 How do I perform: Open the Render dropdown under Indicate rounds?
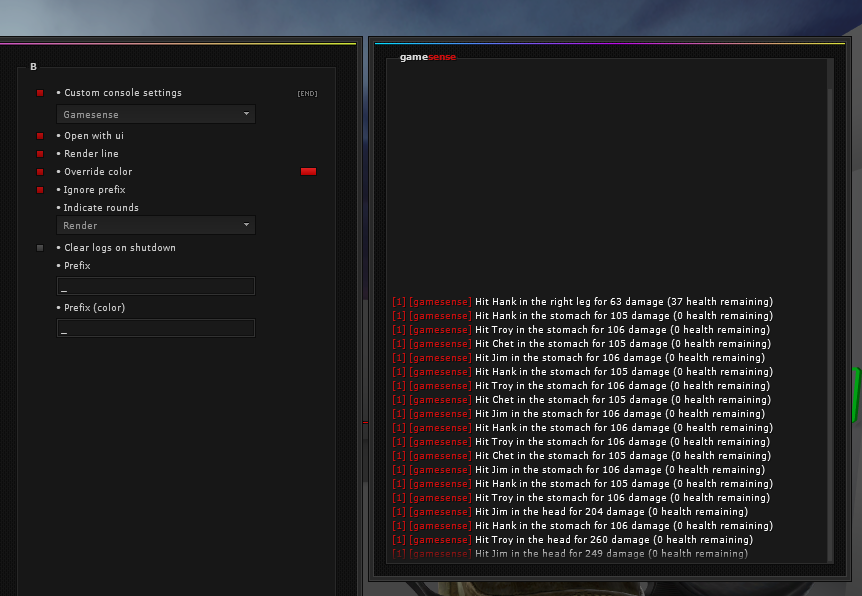click(x=156, y=225)
